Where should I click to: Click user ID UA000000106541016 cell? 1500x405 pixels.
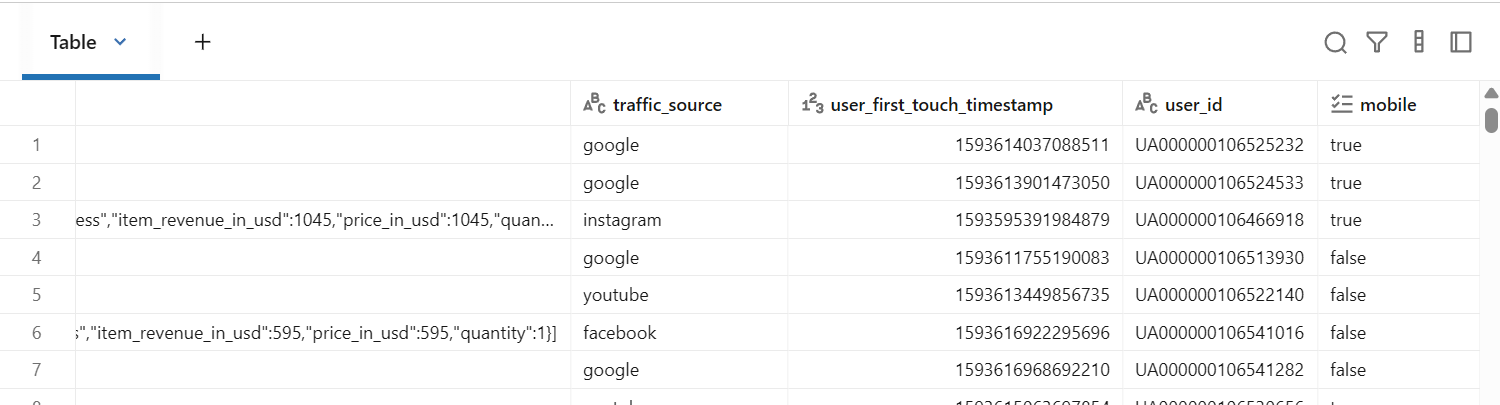(x=1219, y=333)
